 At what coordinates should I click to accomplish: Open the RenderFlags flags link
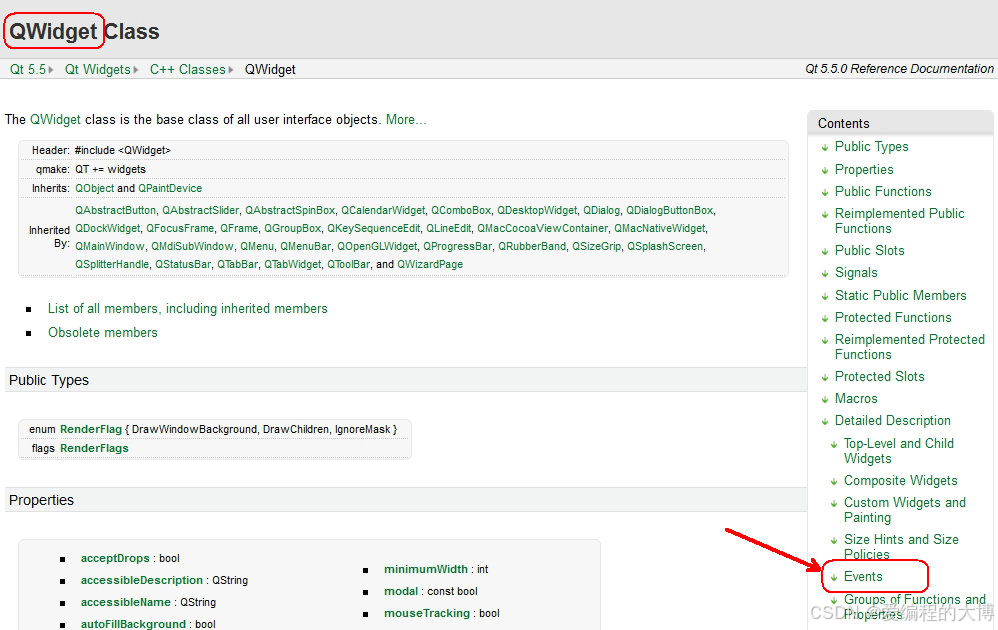click(94, 449)
